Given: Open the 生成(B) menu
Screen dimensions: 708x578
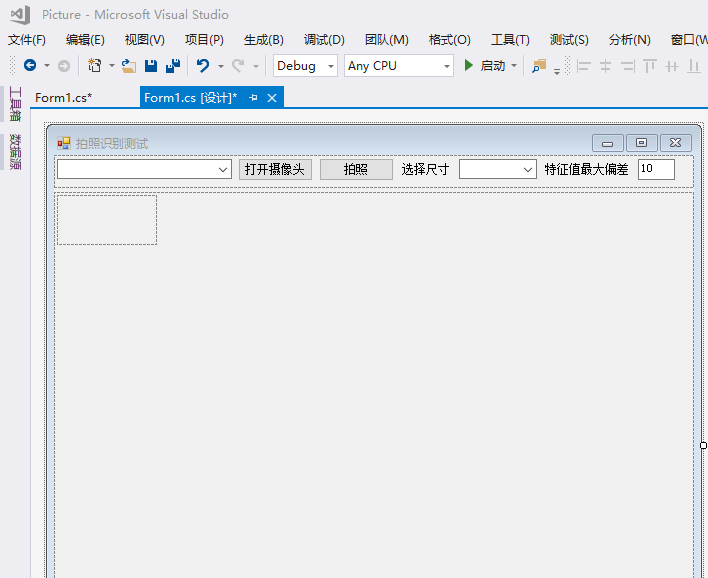Looking at the screenshot, I should tap(264, 40).
